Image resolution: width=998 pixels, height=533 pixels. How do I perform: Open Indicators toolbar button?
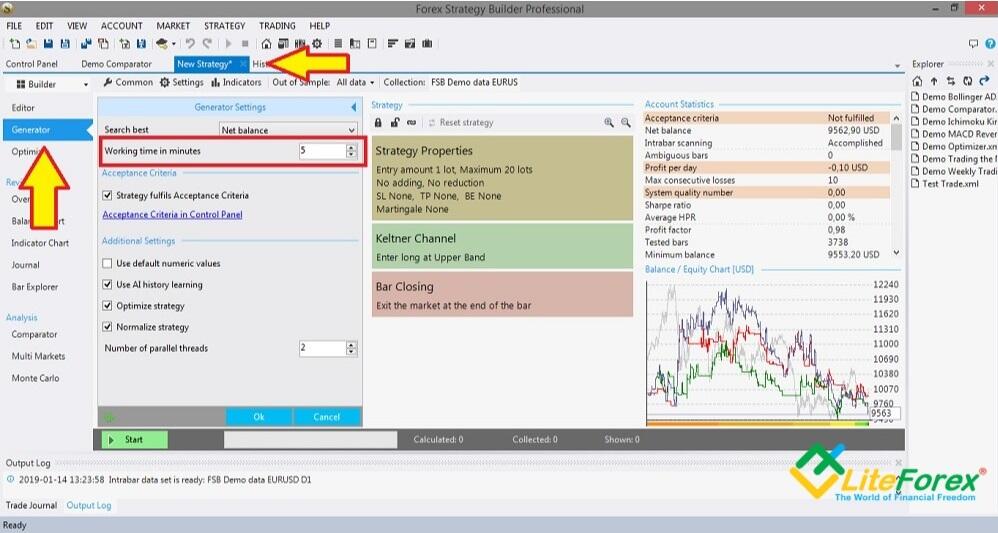[x=236, y=82]
